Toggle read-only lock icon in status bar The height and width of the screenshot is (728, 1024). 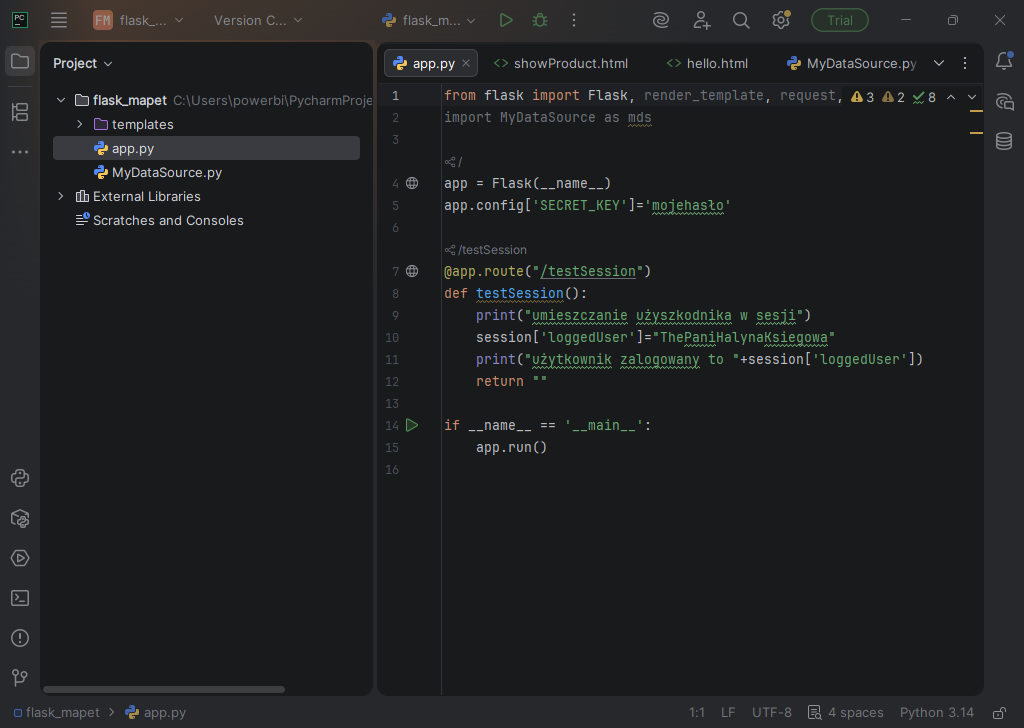[999, 712]
